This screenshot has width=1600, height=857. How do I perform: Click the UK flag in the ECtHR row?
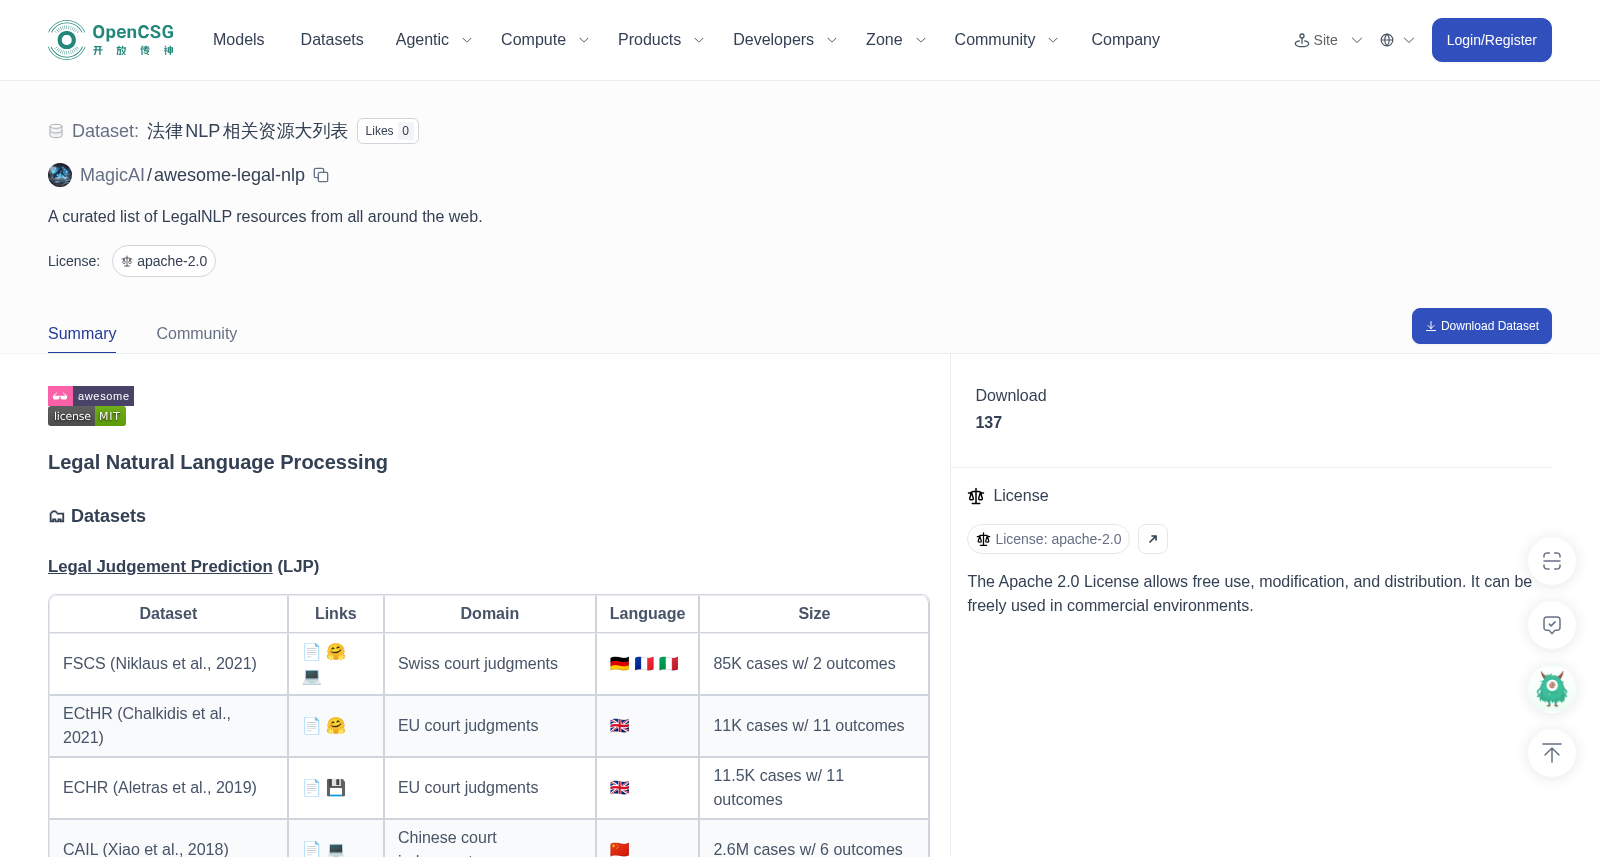(620, 726)
